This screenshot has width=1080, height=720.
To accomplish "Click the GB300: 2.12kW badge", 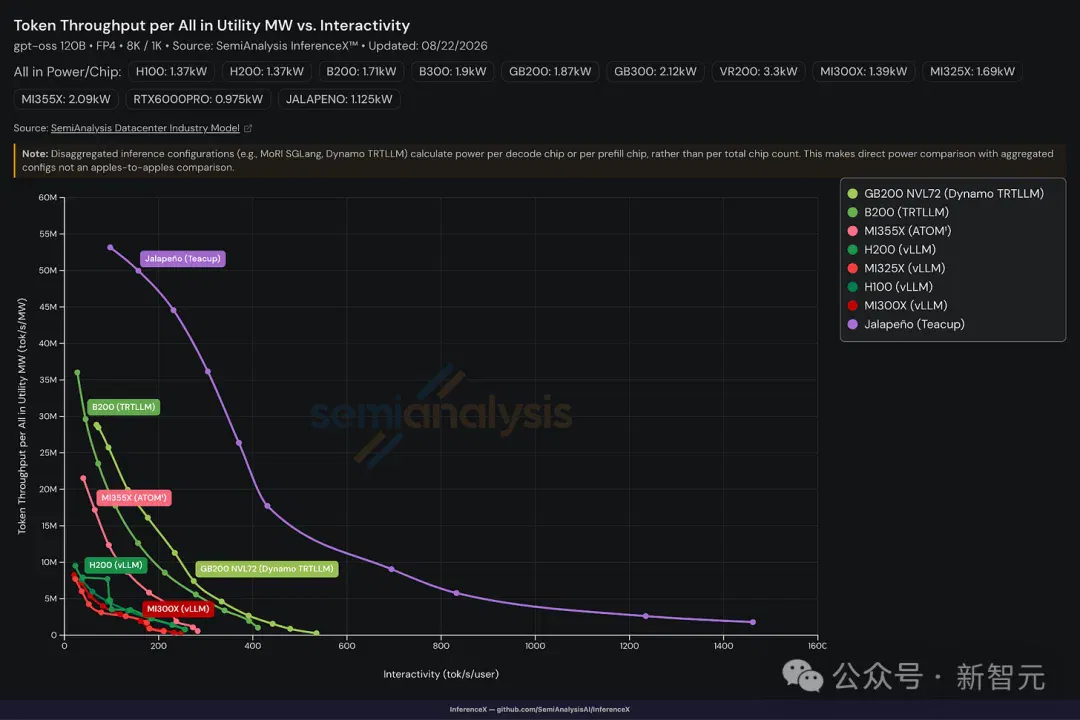I will (655, 72).
